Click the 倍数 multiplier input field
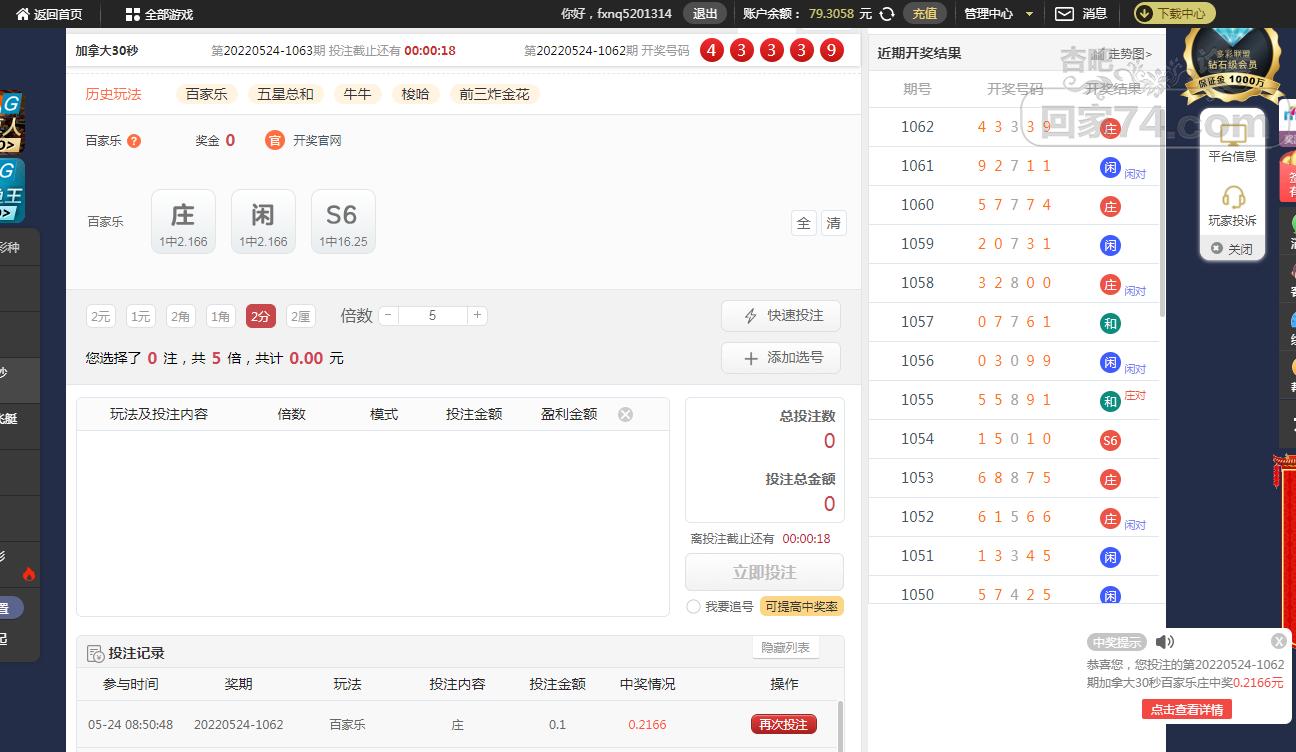Screen dimensions: 1296x752 432,315
